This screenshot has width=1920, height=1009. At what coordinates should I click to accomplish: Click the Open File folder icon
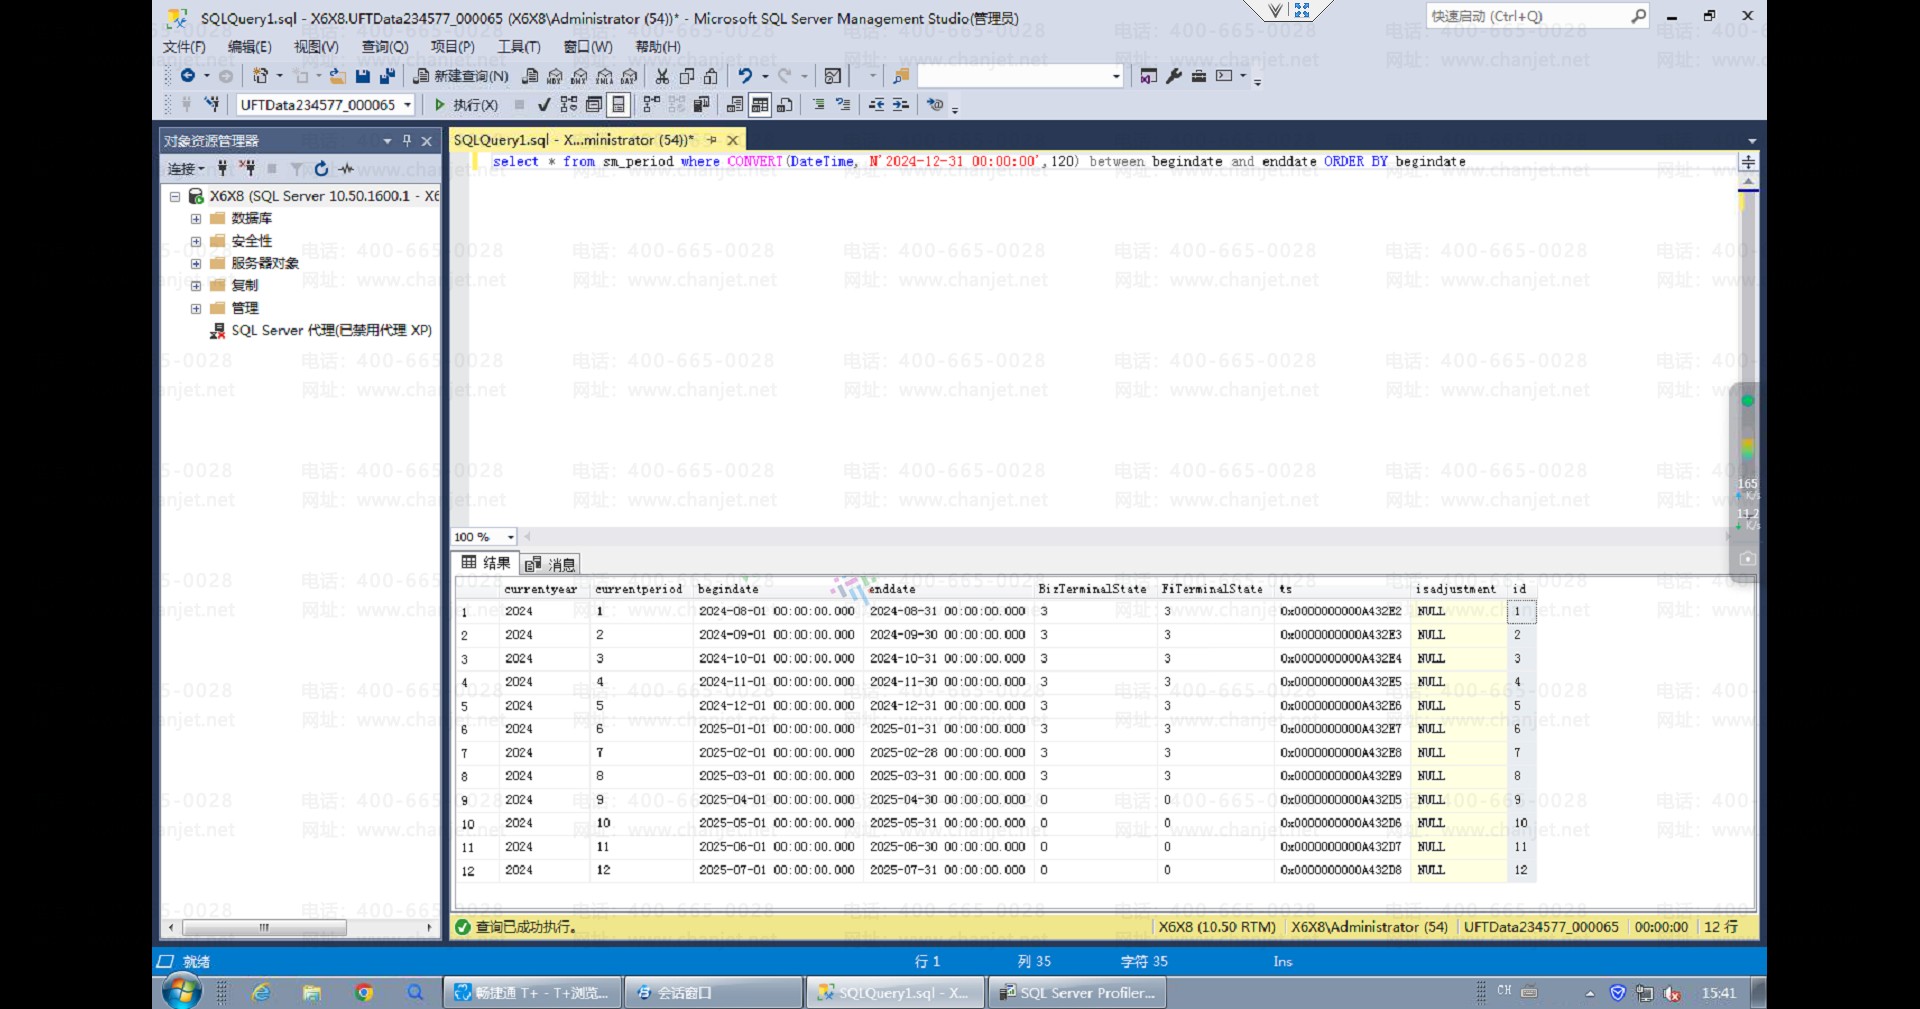[x=338, y=76]
